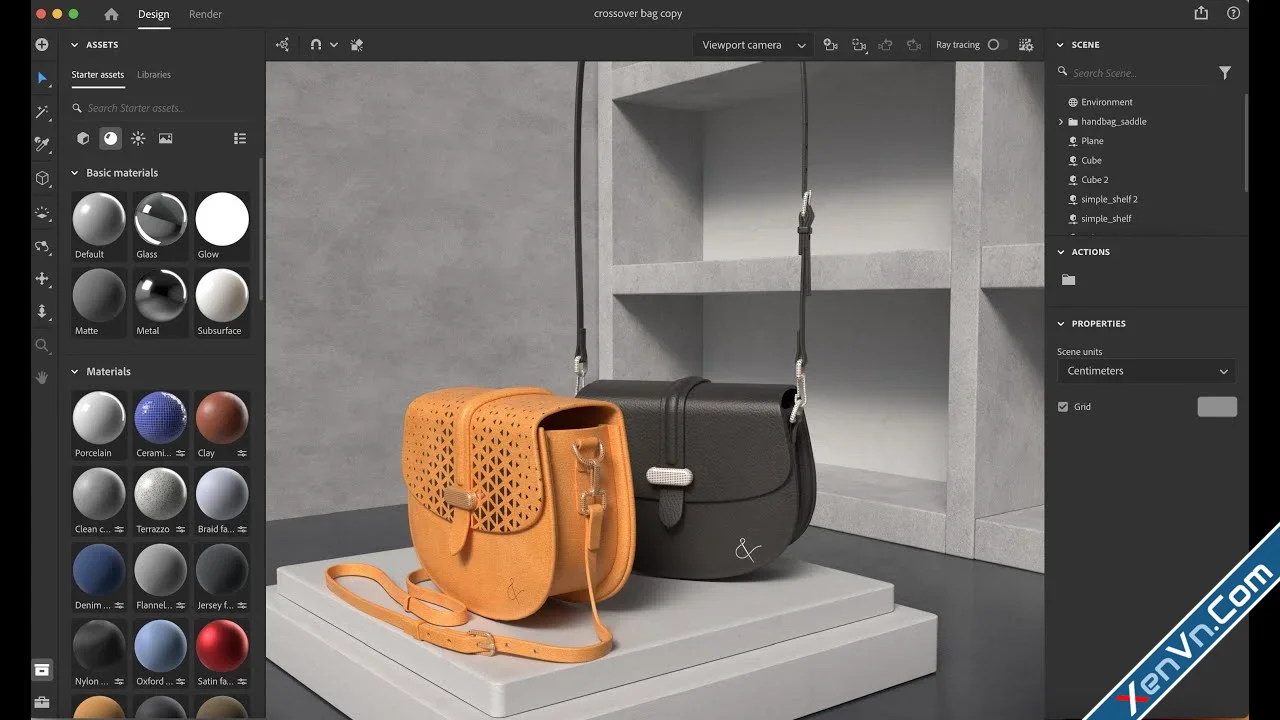Collapse the Assets panel
1280x720 pixels.
[74, 45]
